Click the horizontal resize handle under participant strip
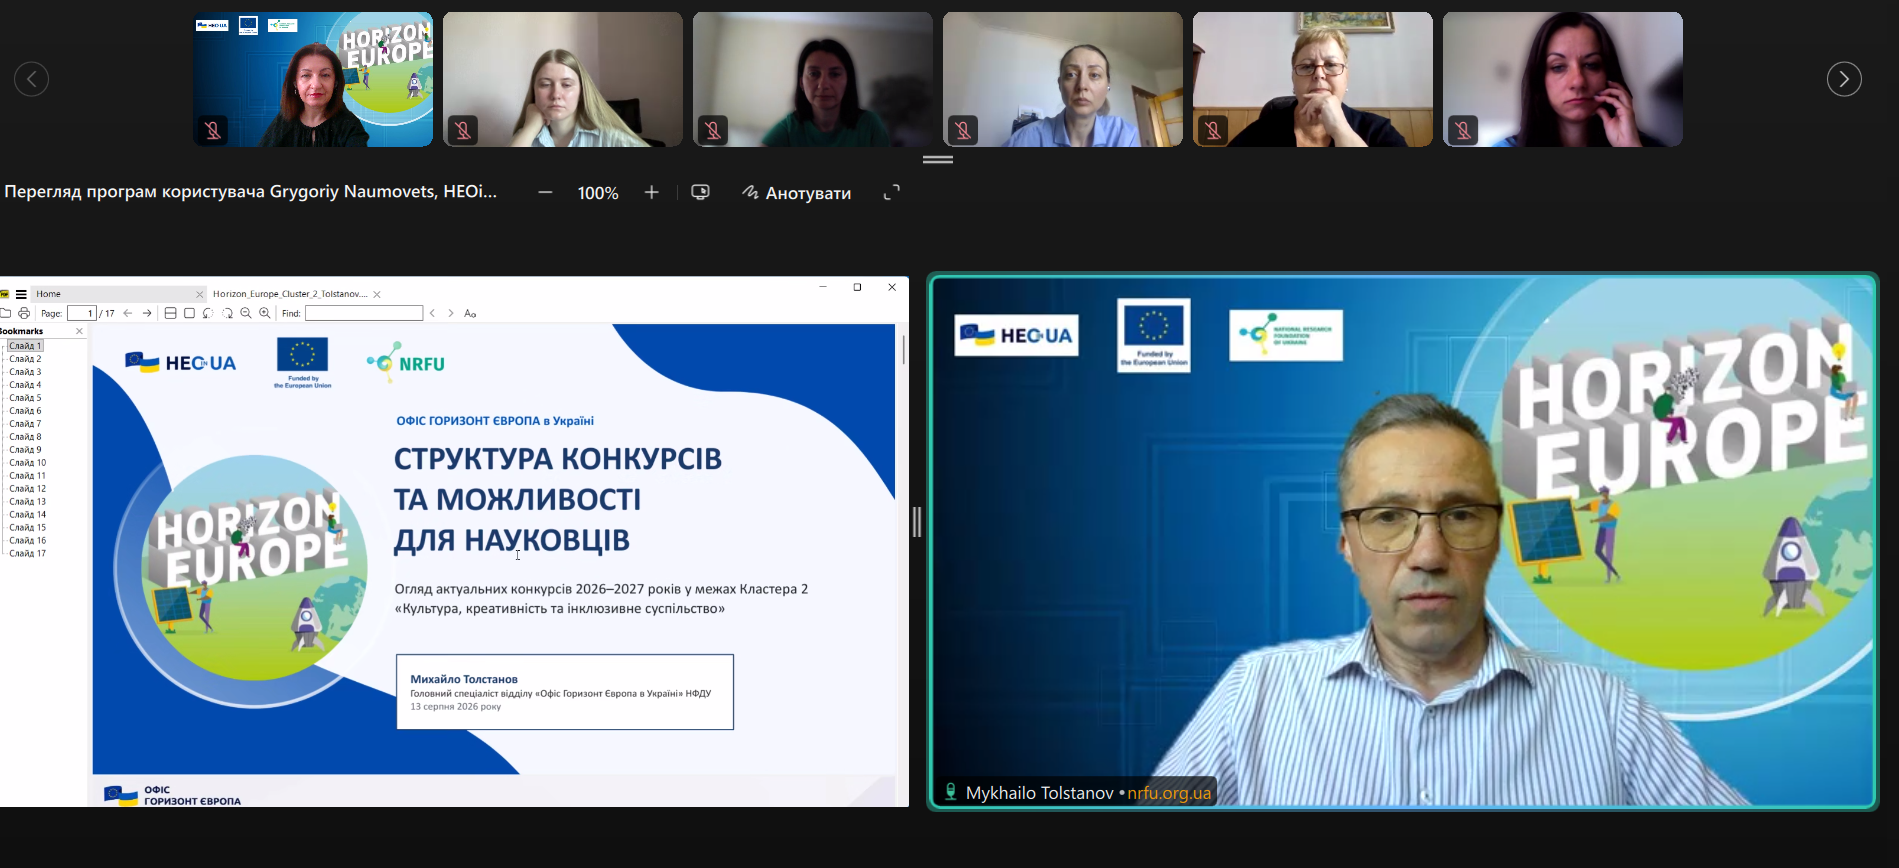The height and width of the screenshot is (868, 1899). coord(938,160)
